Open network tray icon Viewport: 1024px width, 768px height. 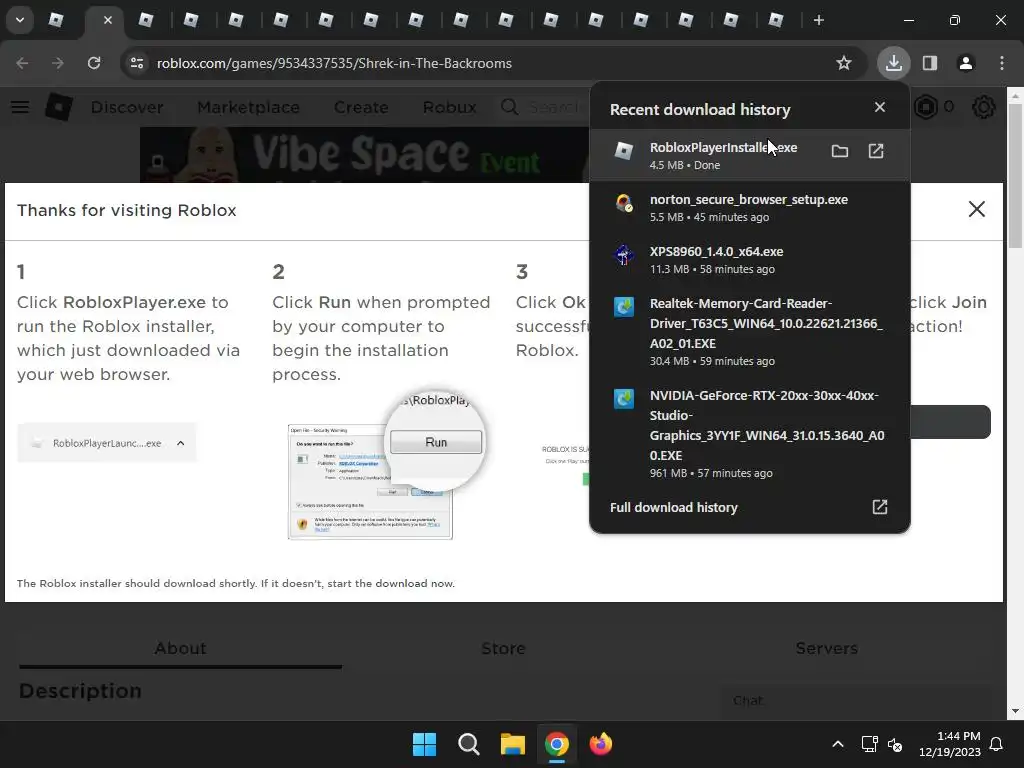(869, 744)
